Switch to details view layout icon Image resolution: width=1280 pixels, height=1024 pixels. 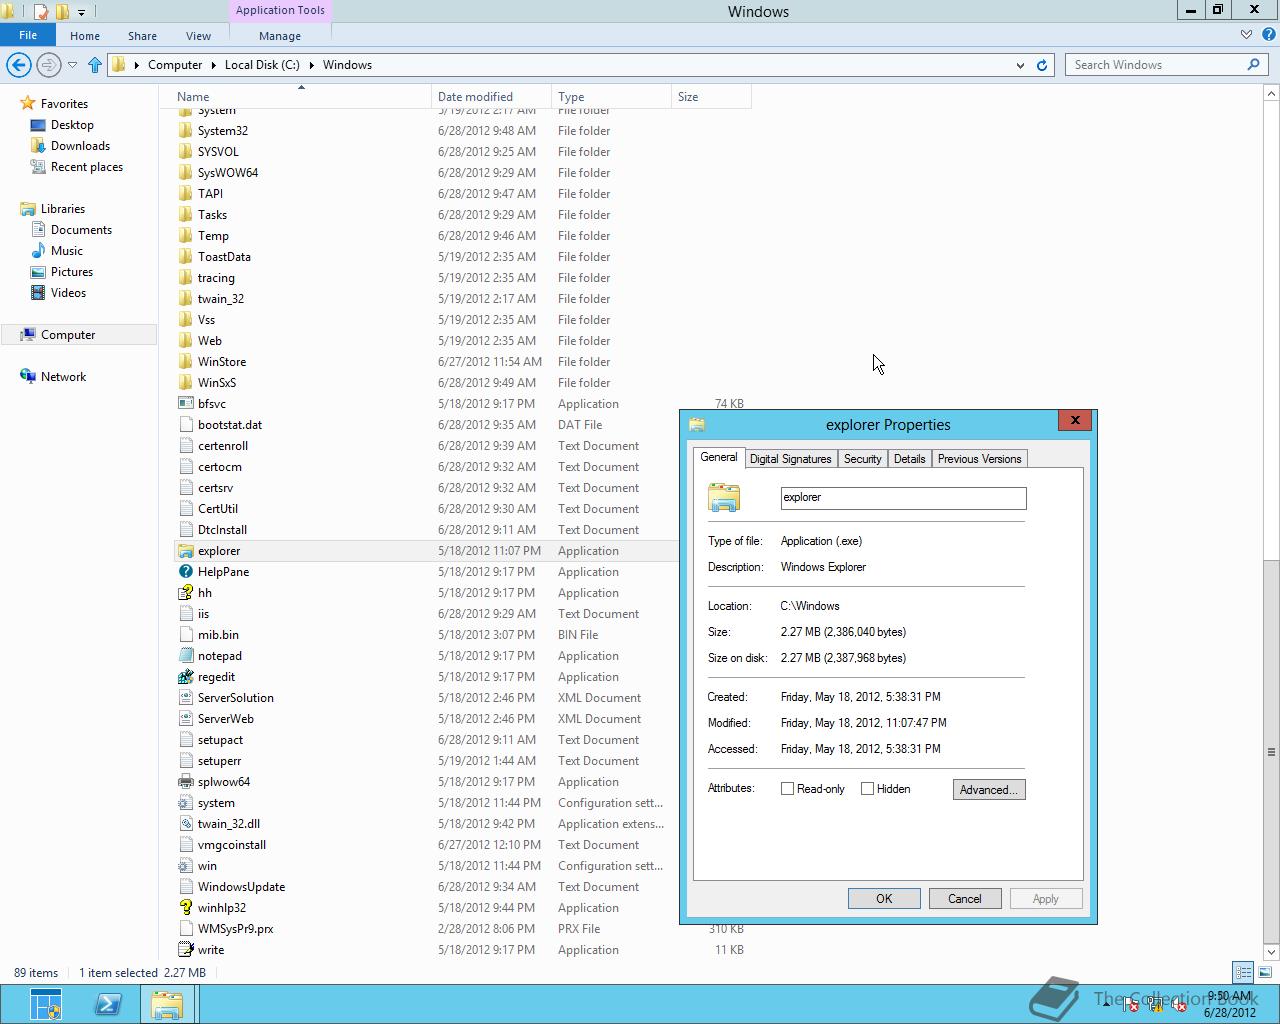tap(1243, 972)
